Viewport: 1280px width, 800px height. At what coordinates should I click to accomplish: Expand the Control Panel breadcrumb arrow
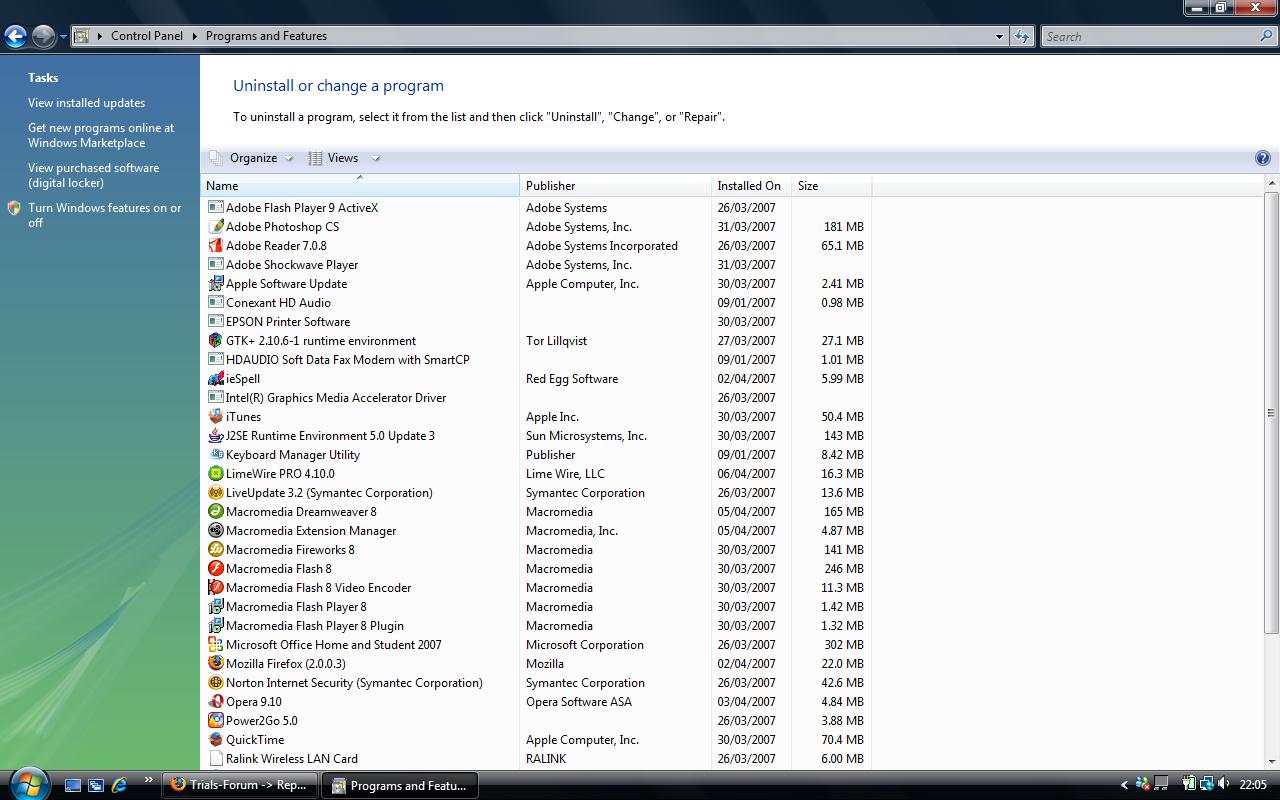(194, 36)
